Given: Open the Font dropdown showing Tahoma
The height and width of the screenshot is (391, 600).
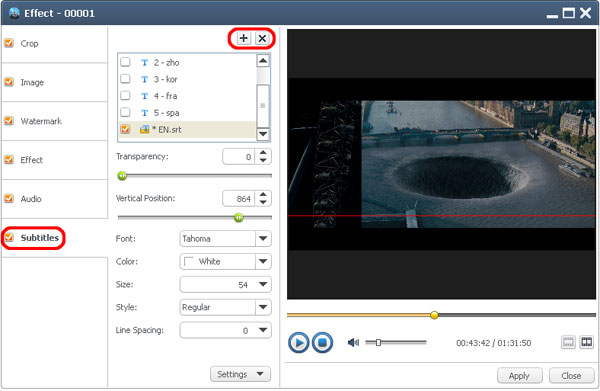Looking at the screenshot, I should [x=225, y=239].
